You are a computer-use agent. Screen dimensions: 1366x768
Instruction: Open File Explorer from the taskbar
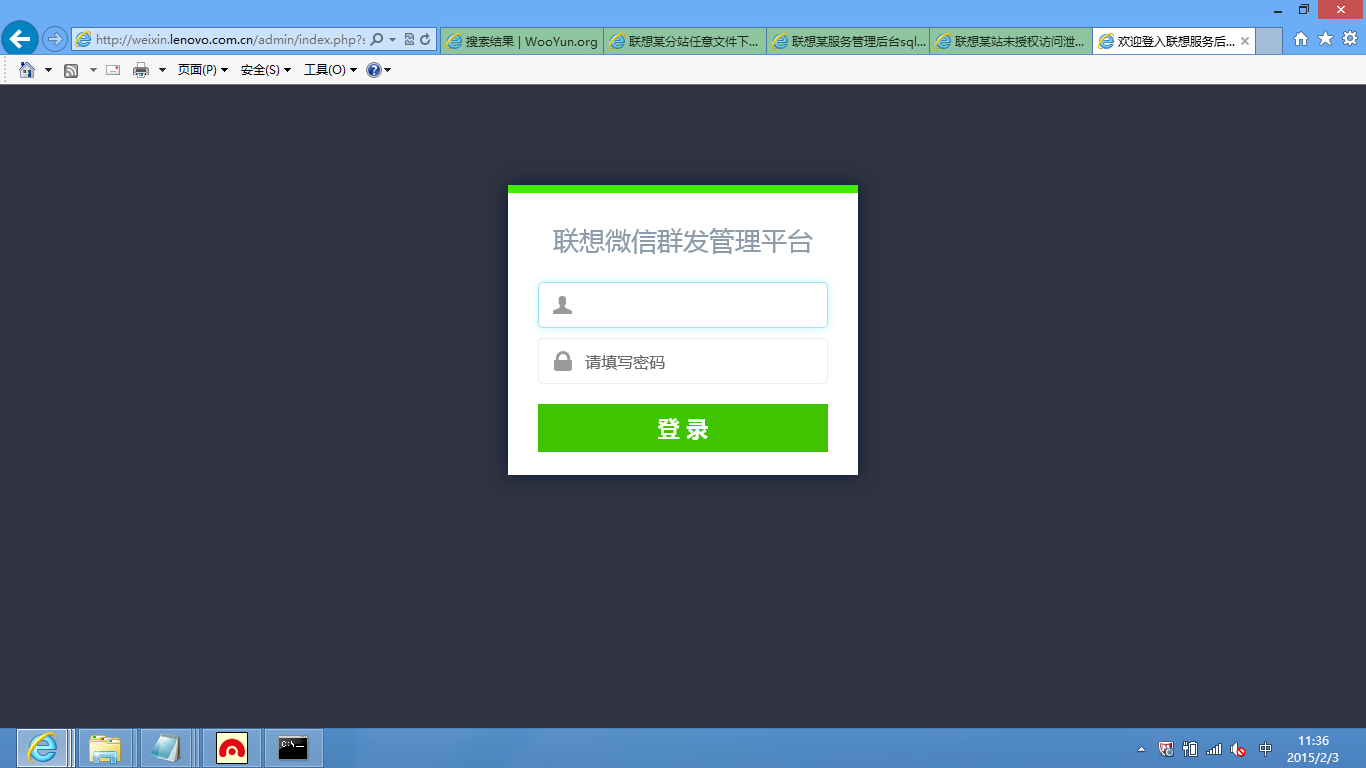[105, 748]
